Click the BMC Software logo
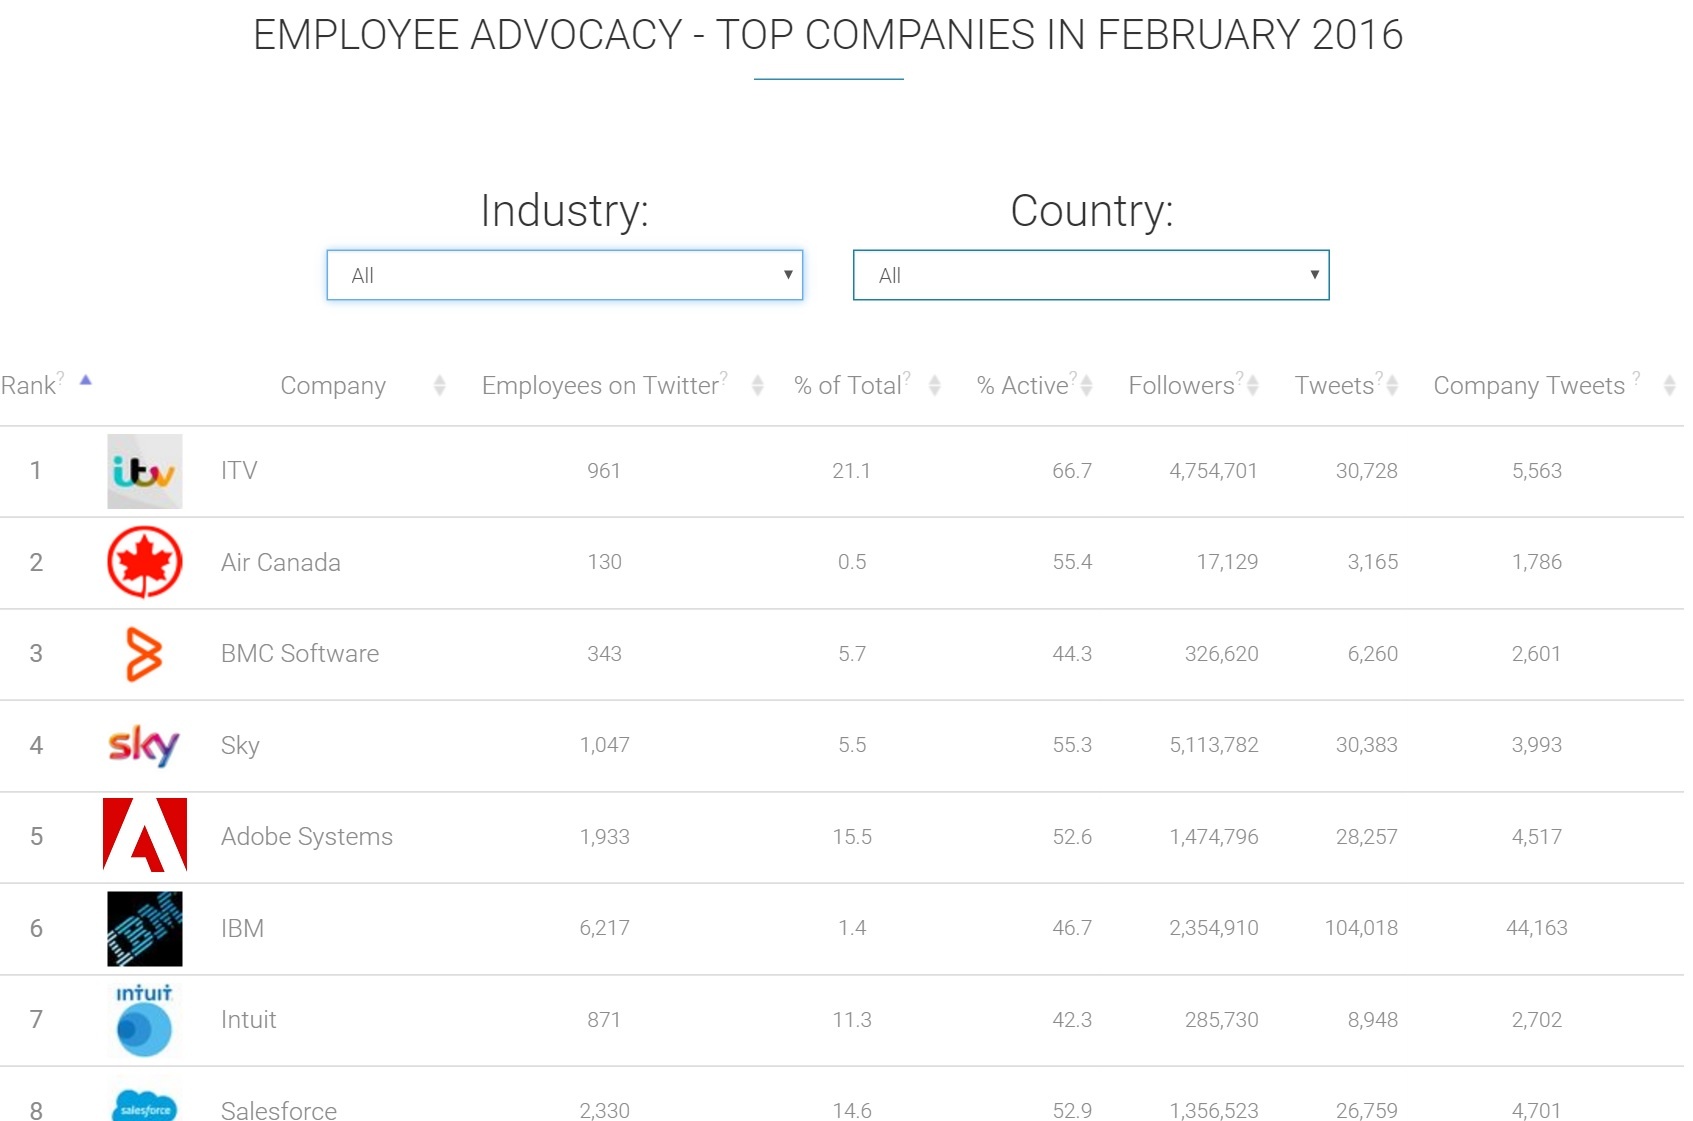The height and width of the screenshot is (1121, 1693). click(145, 654)
